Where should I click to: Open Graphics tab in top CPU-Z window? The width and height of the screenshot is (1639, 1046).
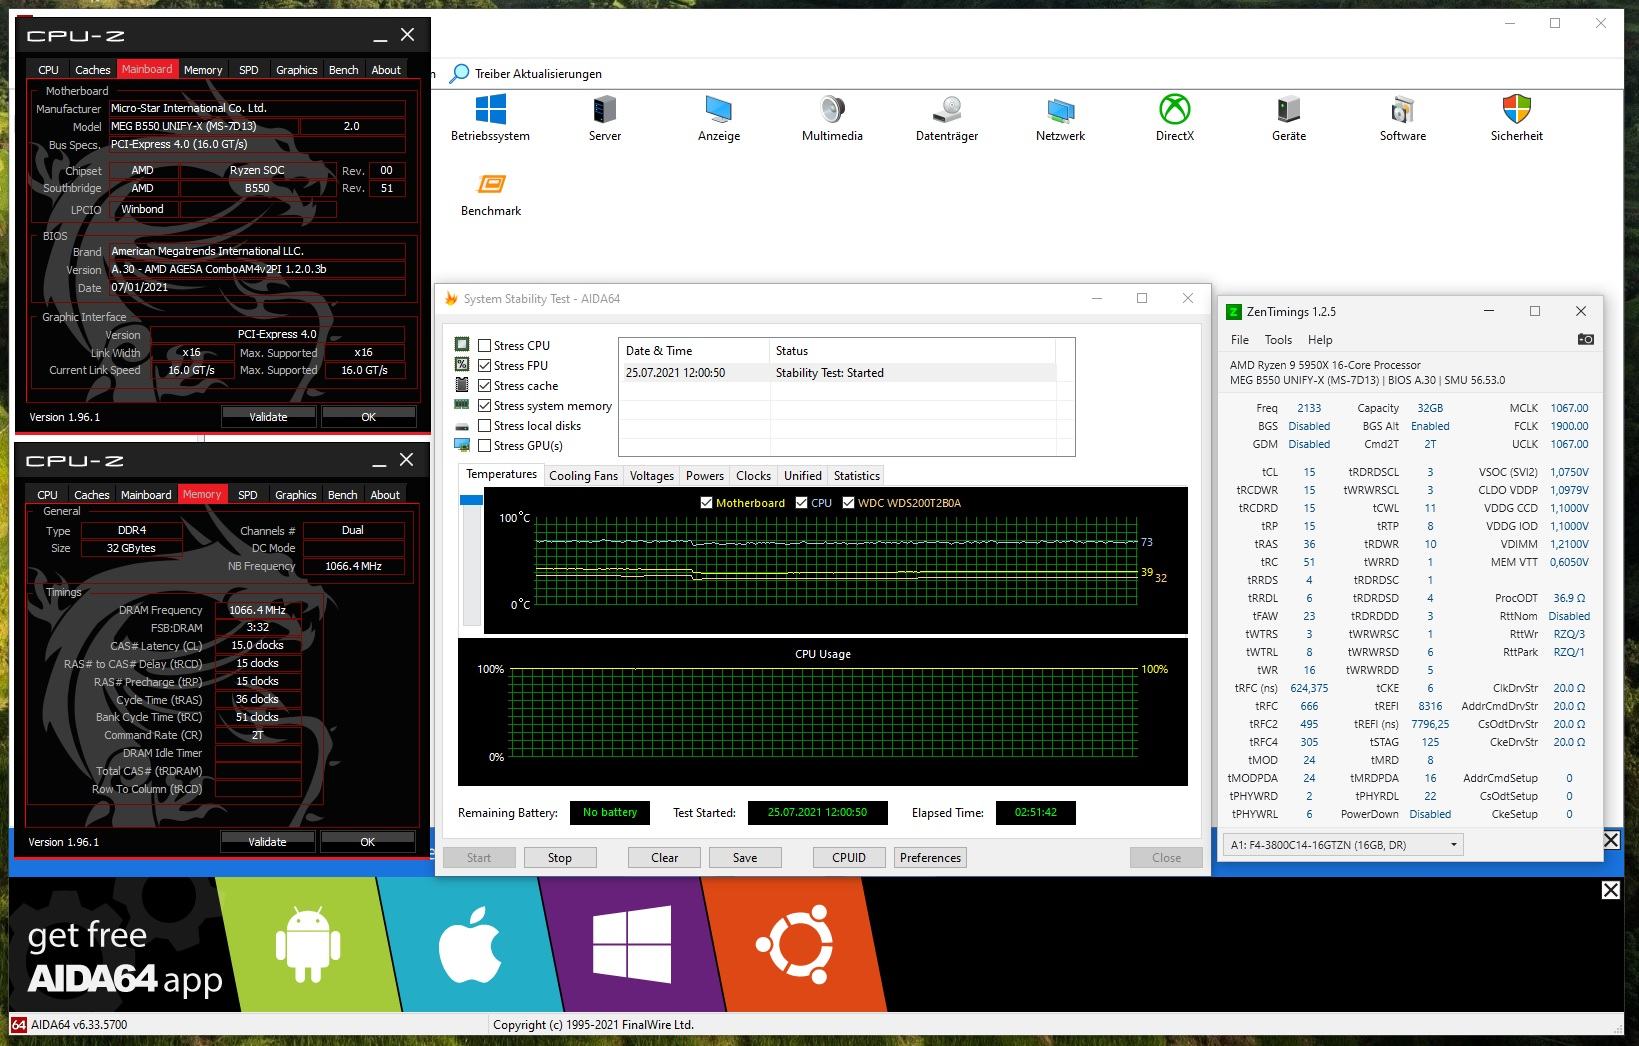[x=296, y=69]
